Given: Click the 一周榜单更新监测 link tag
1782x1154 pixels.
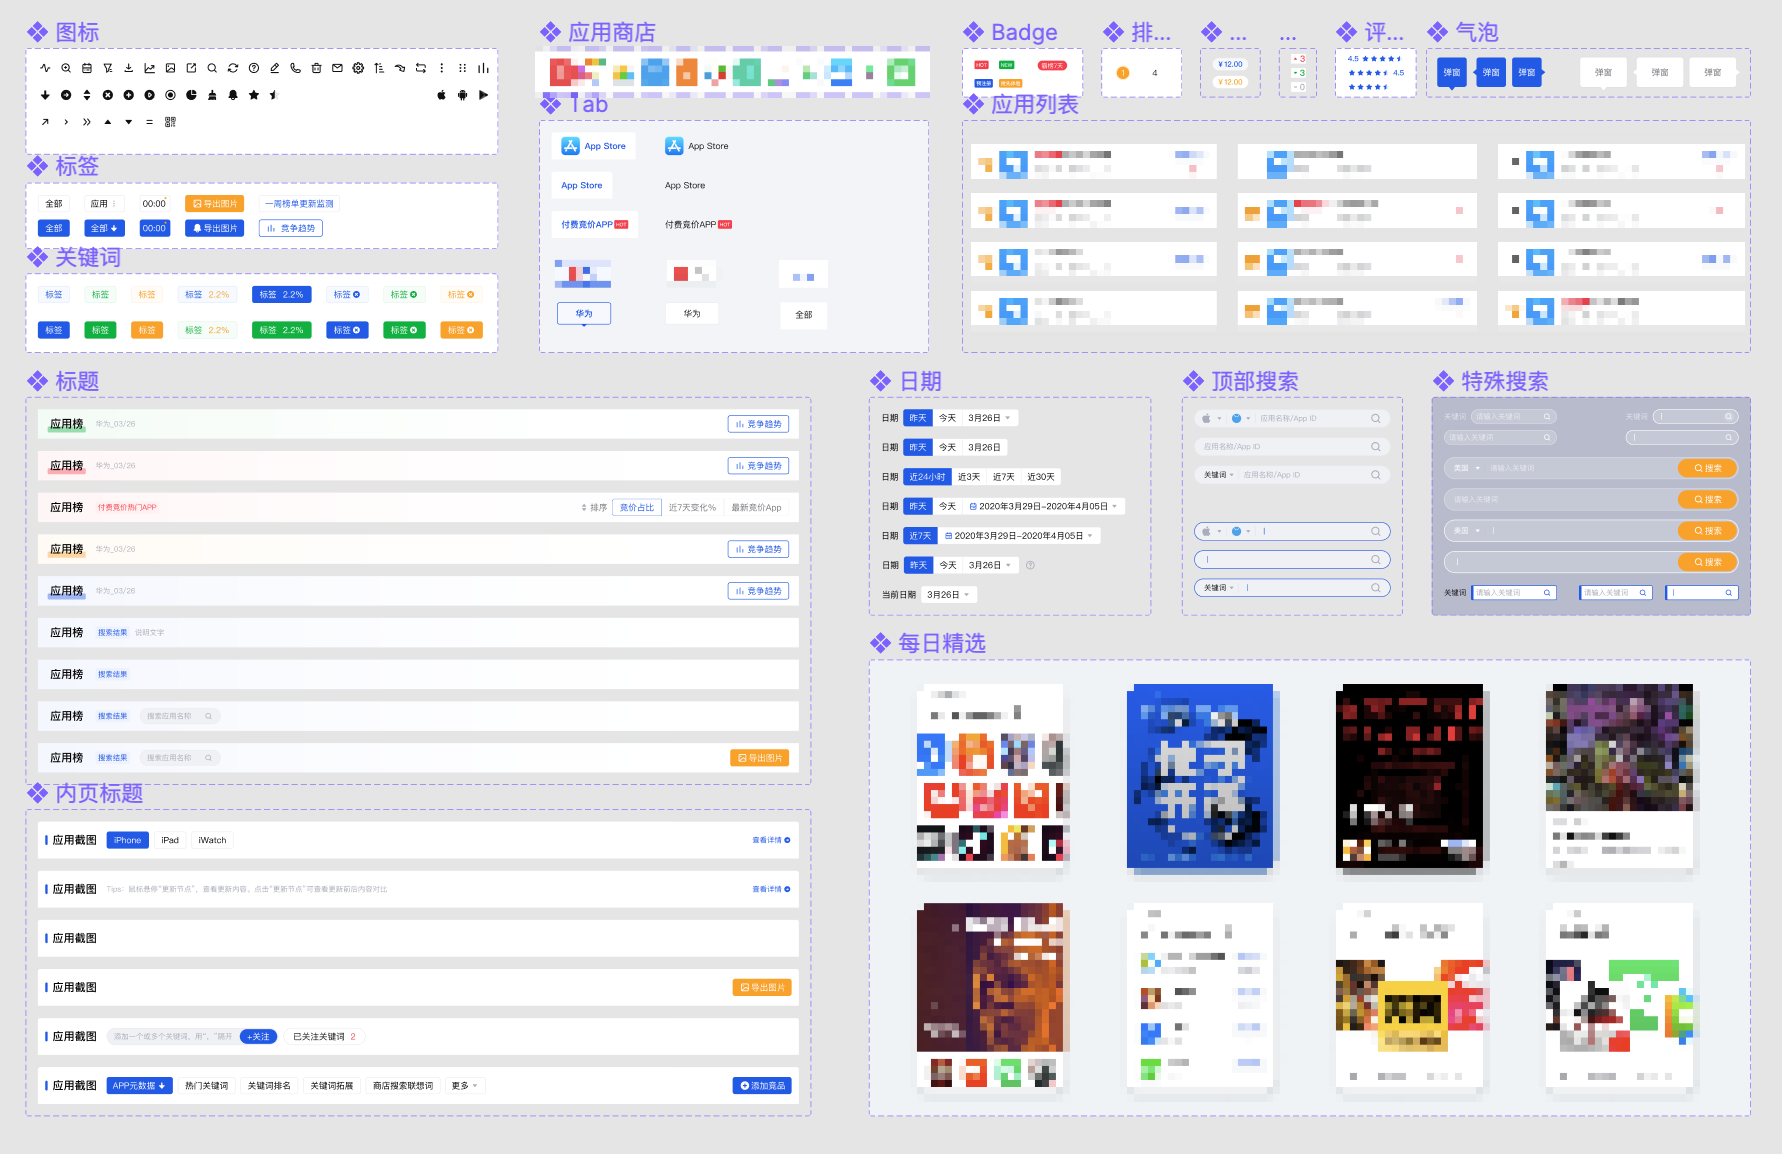Looking at the screenshot, I should (299, 203).
